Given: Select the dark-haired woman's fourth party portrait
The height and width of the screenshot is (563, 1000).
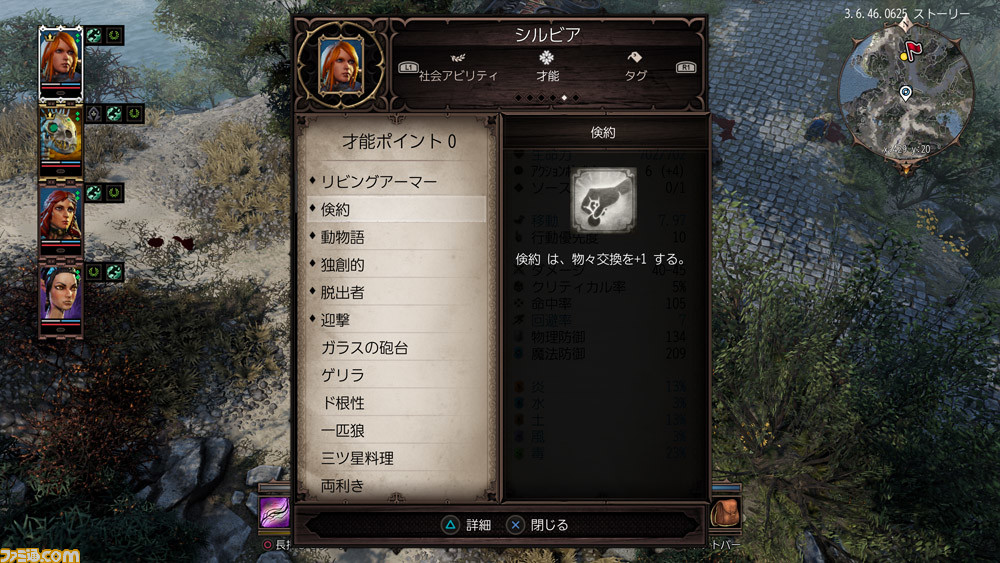Looking at the screenshot, I should click(61, 296).
